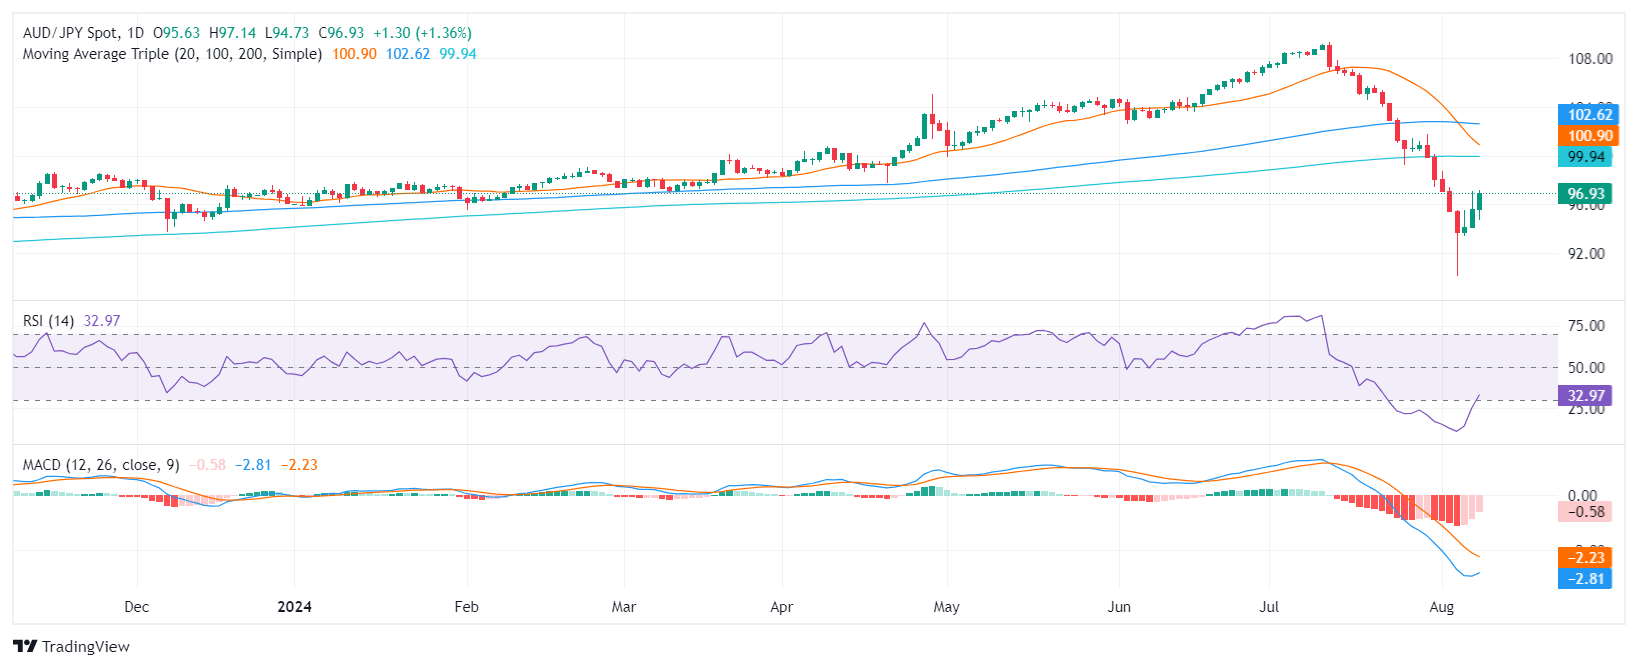Click the 2024 label on time axis

click(x=294, y=607)
